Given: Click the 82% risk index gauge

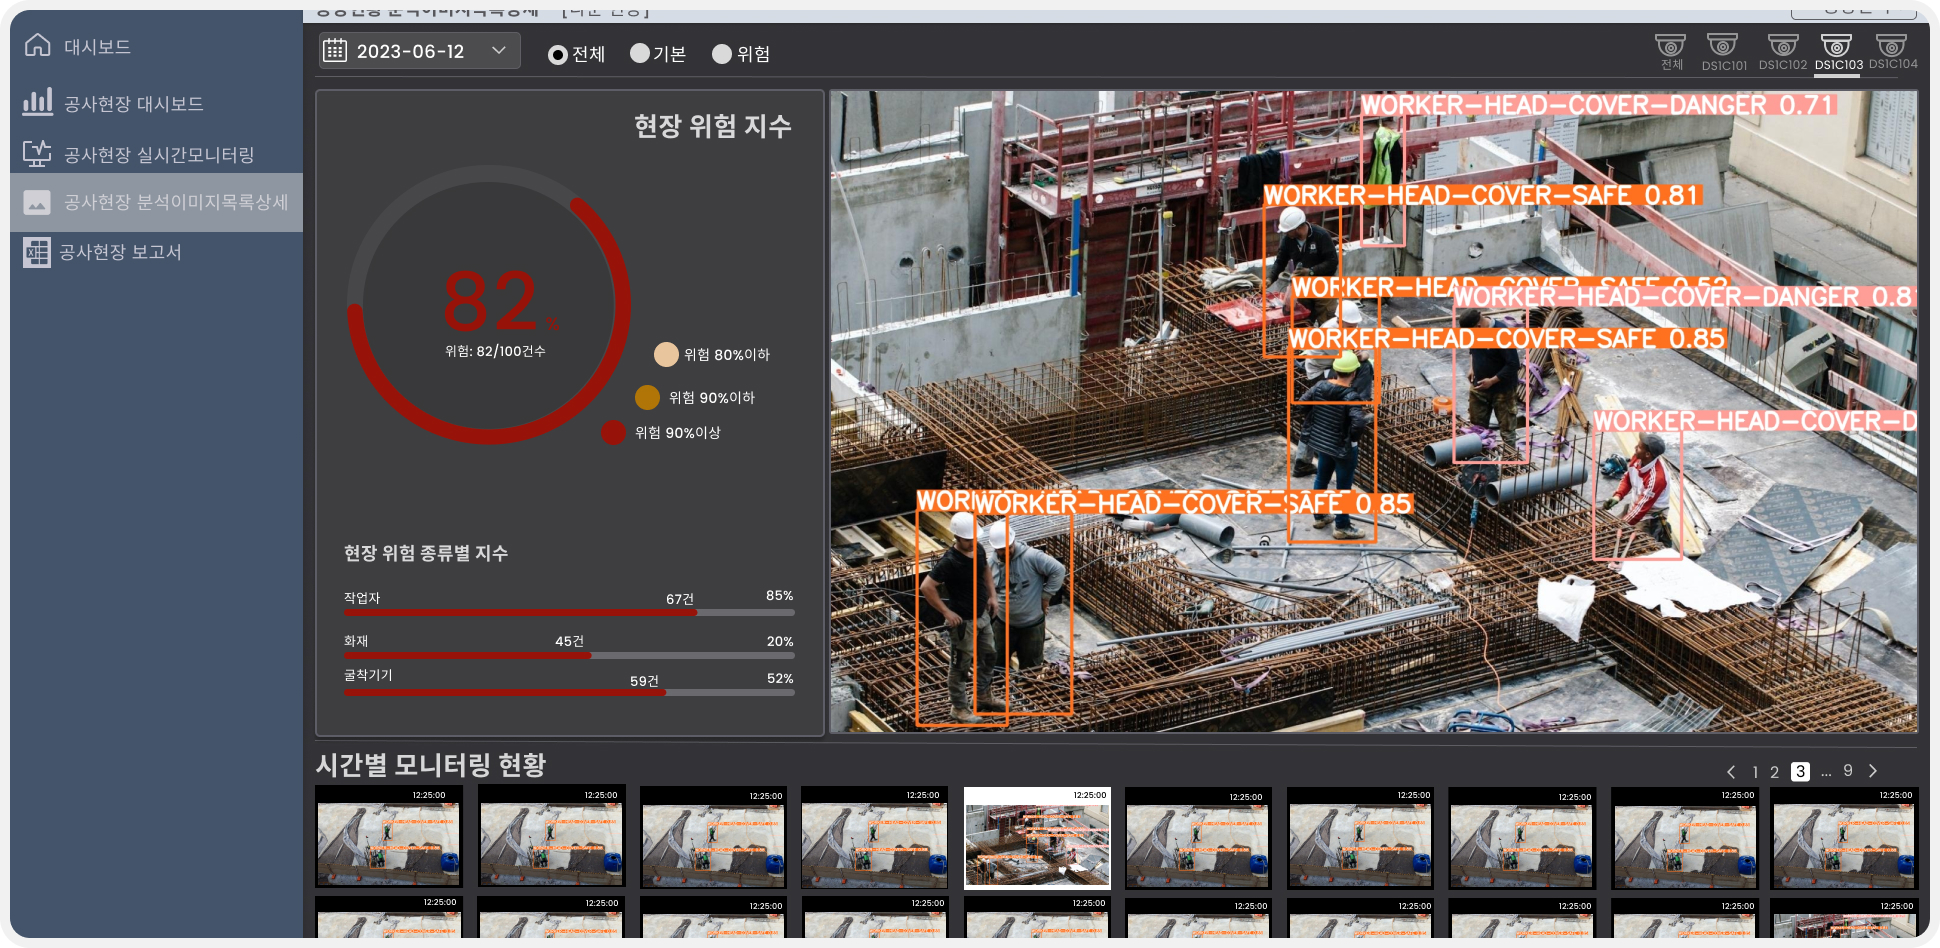Looking at the screenshot, I should (x=490, y=305).
